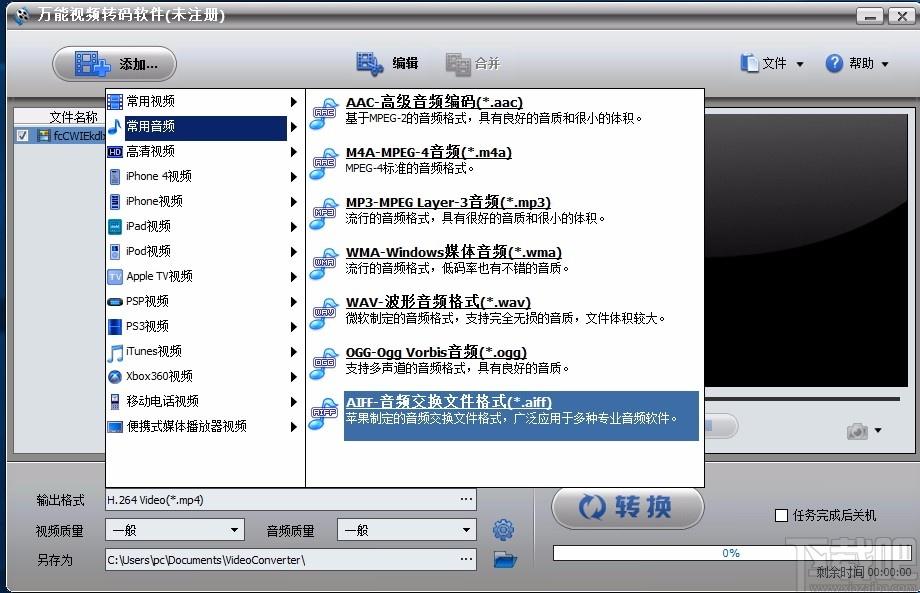
Task: Click the WAV waveform audio icon
Action: click(323, 313)
